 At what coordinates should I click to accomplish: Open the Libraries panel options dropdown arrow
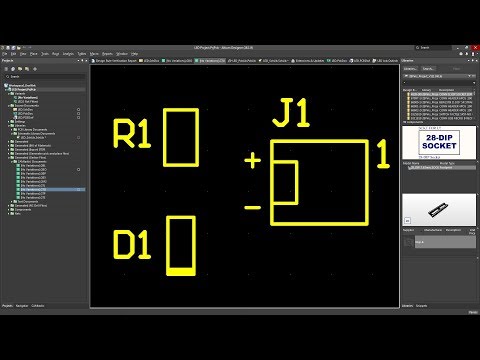coord(469,61)
